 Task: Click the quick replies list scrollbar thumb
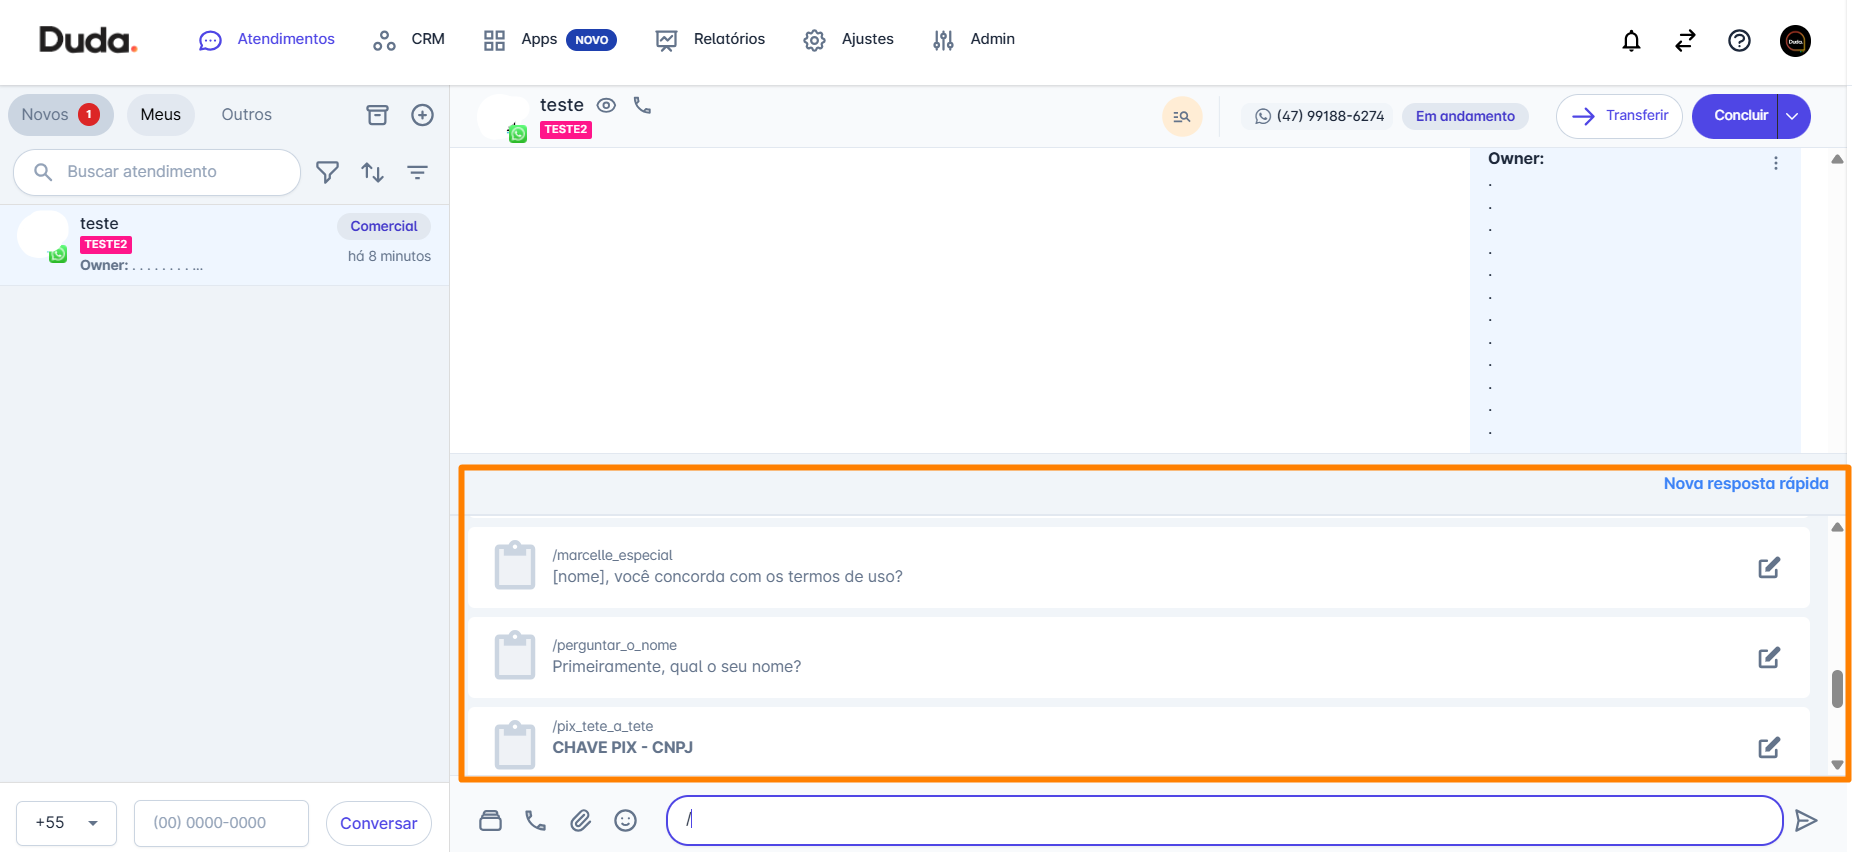point(1837,689)
